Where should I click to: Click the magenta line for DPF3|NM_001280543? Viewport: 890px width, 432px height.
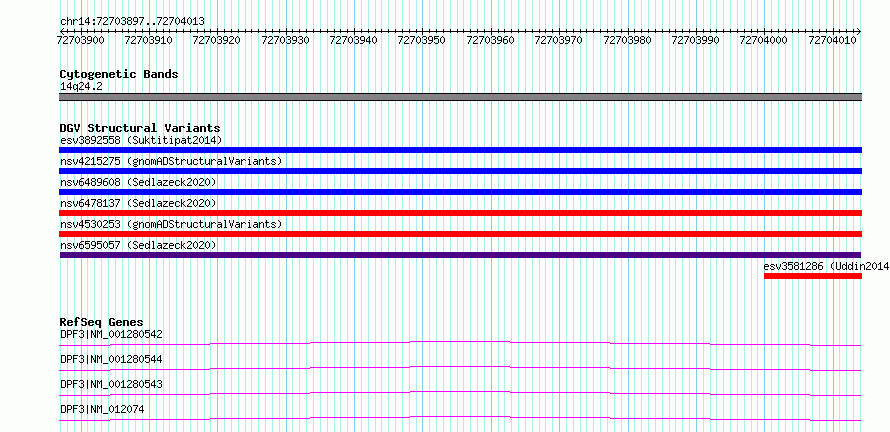pos(460,393)
